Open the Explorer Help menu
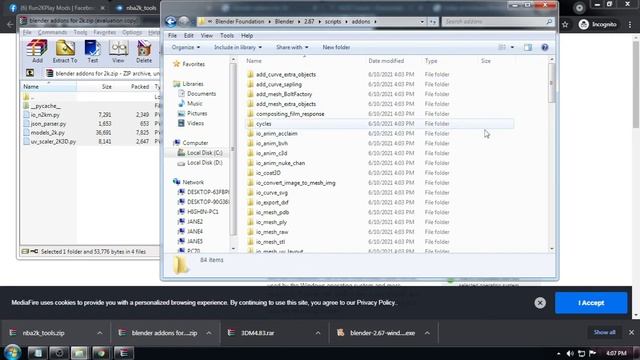640x360 pixels. 247,36
